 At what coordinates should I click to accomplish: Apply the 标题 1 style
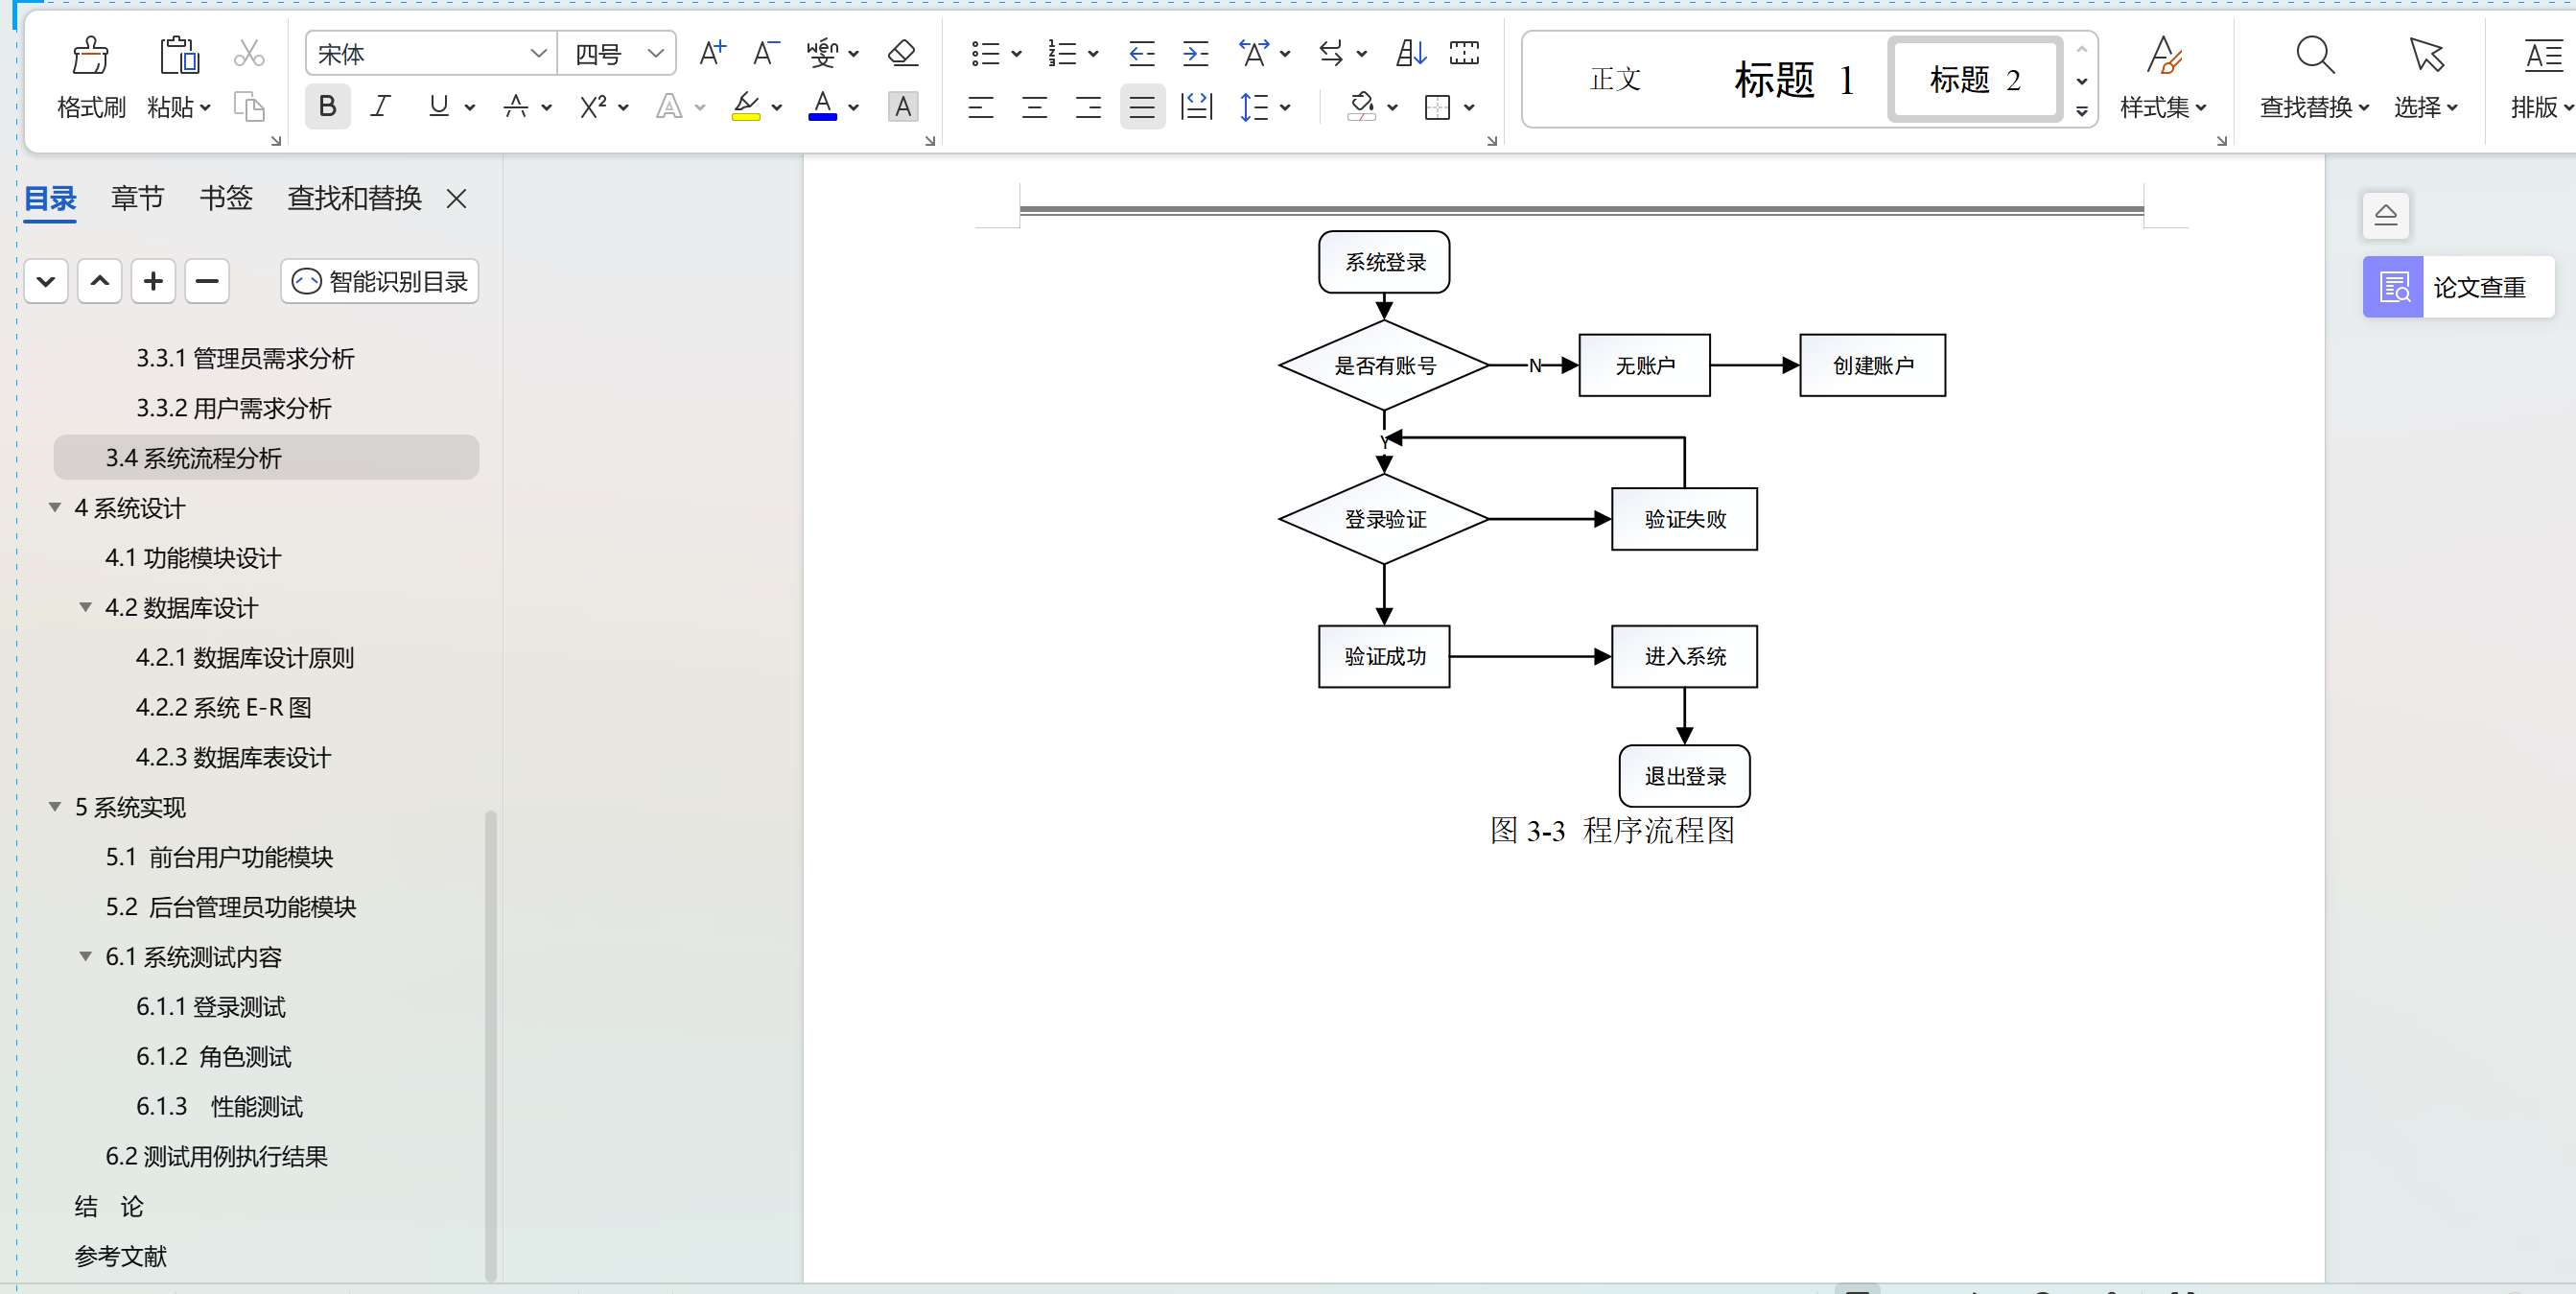1793,80
